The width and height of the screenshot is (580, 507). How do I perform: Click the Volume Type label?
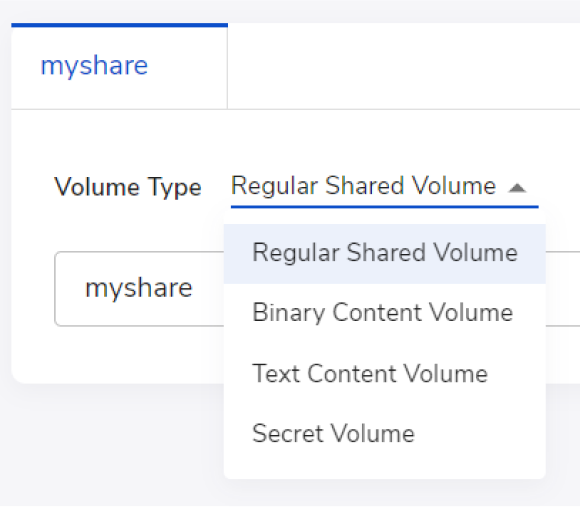[x=128, y=187]
